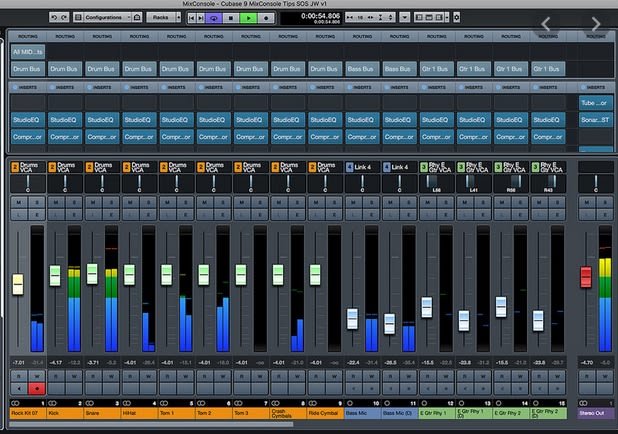This screenshot has width=618, height=434.
Task: Select the Stereo Out channel name
Action: [596, 413]
